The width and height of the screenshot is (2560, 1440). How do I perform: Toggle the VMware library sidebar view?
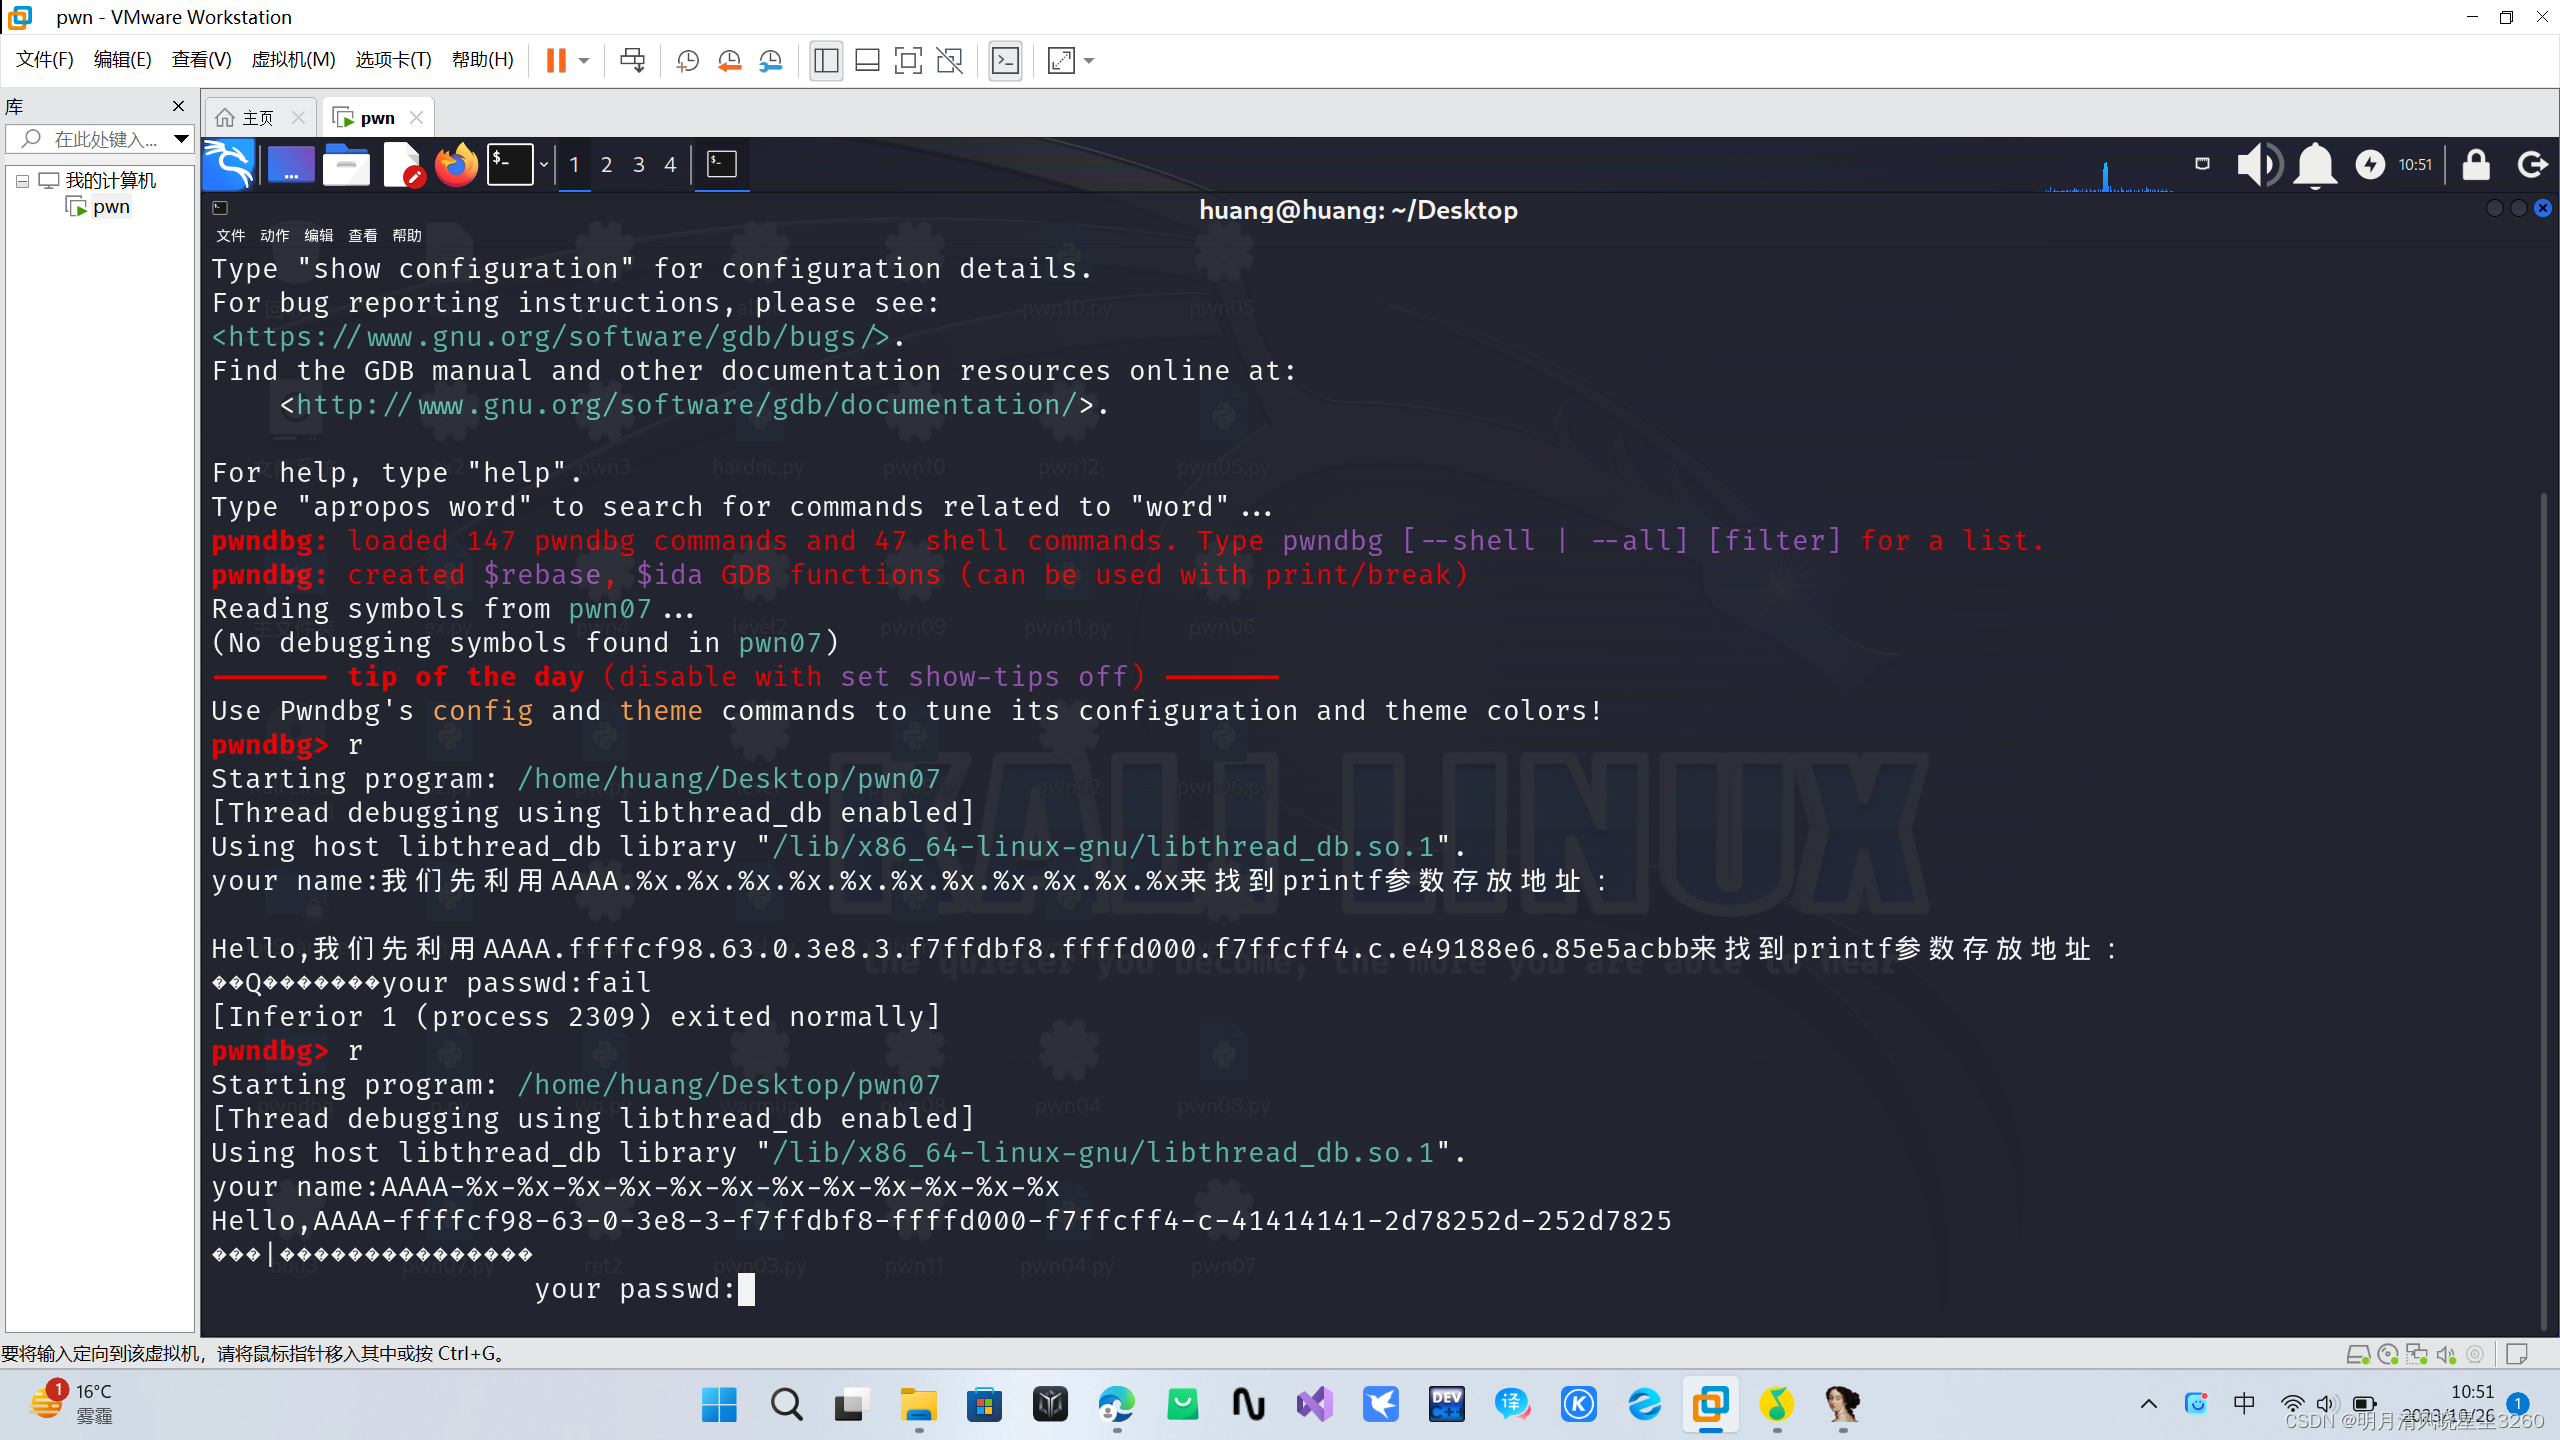pyautogui.click(x=826, y=61)
